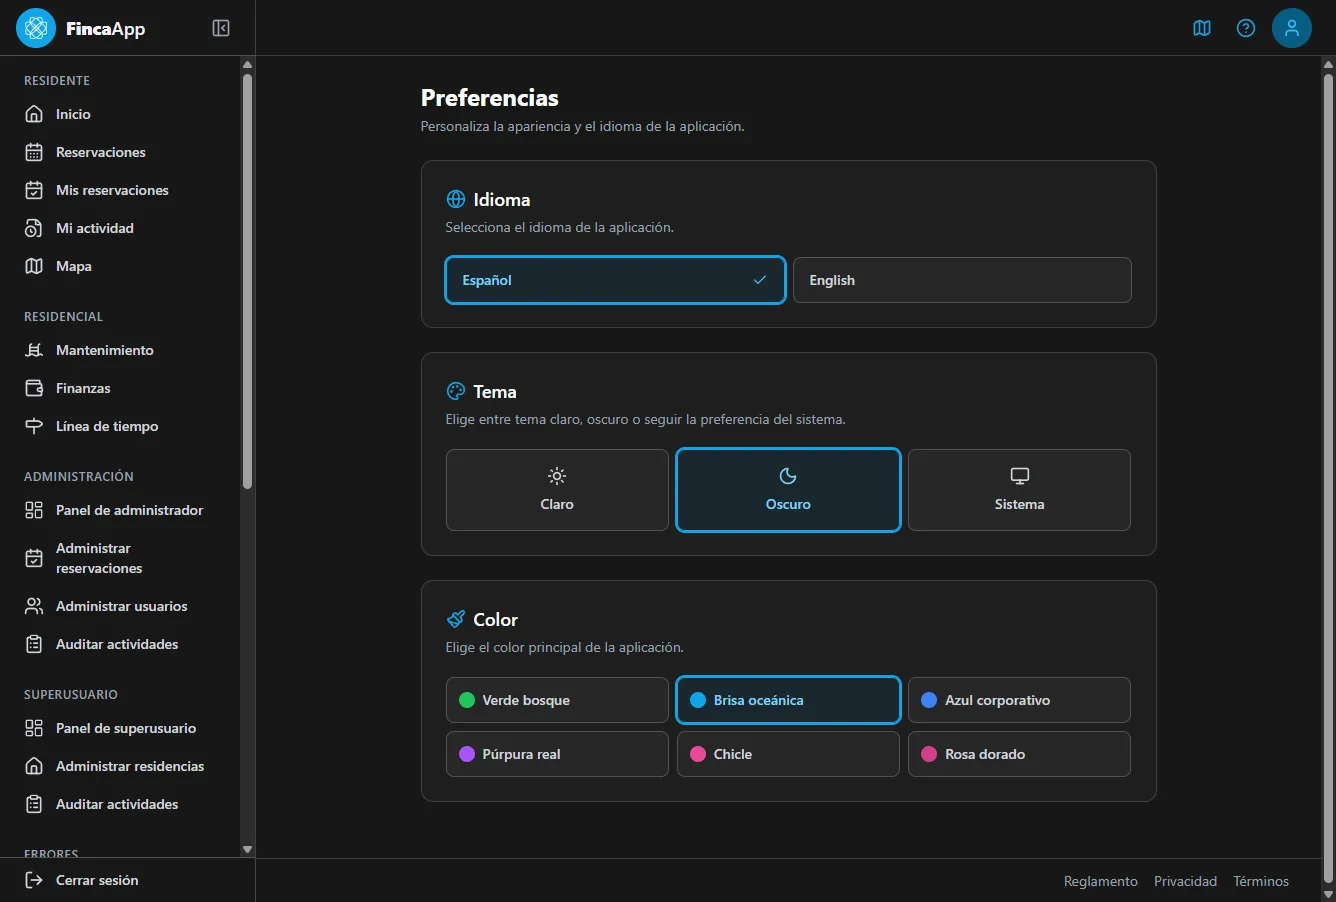This screenshot has width=1336, height=902.
Task: Click the Mapa sidebar icon
Action: point(34,266)
